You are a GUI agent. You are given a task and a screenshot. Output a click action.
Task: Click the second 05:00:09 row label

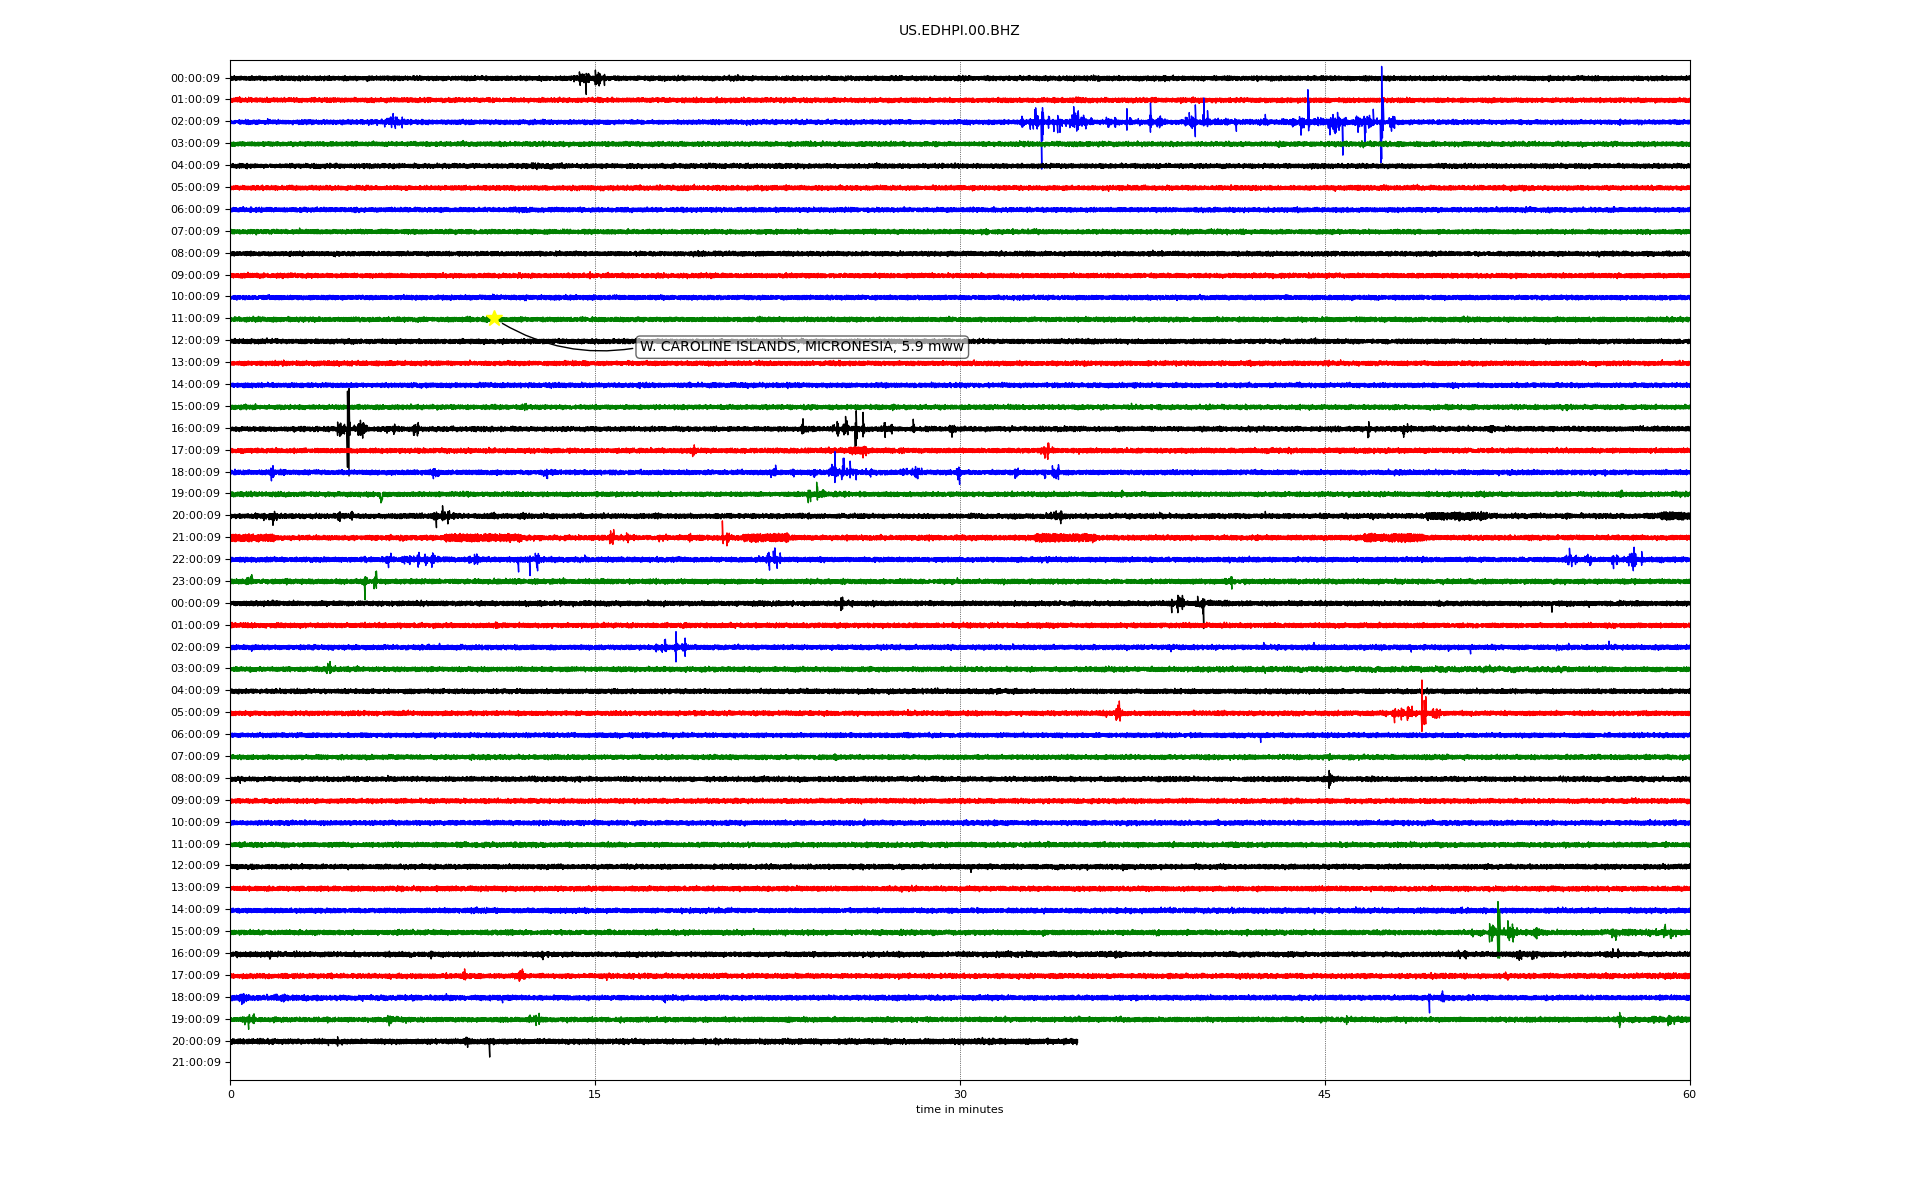click(195, 713)
